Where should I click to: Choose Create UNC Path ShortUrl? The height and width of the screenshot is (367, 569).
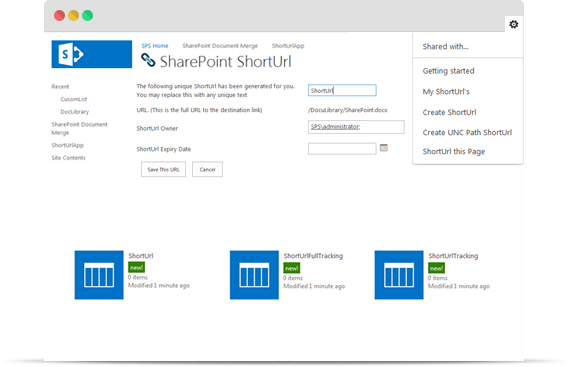coord(467,132)
